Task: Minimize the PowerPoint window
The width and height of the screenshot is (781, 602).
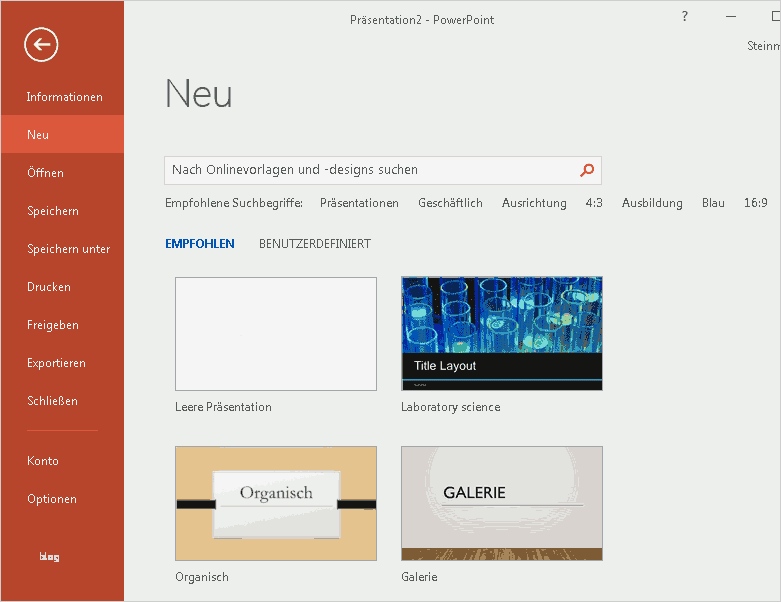Action: click(x=731, y=16)
